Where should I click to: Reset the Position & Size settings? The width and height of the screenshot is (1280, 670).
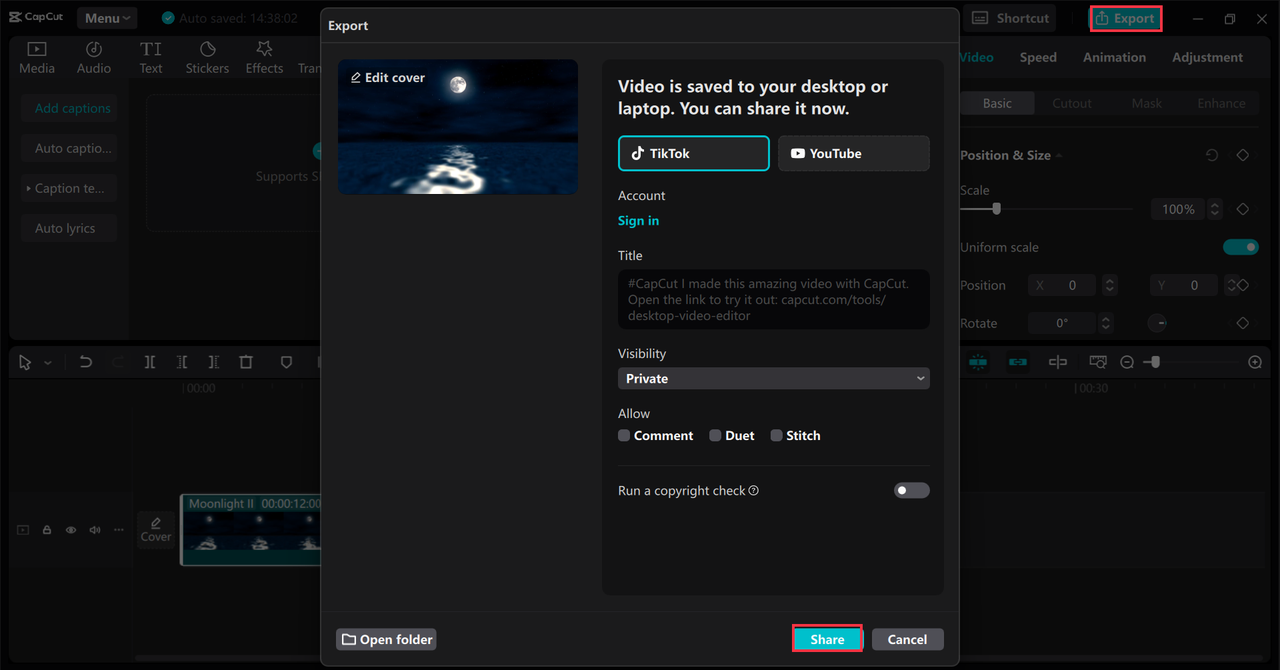1212,155
